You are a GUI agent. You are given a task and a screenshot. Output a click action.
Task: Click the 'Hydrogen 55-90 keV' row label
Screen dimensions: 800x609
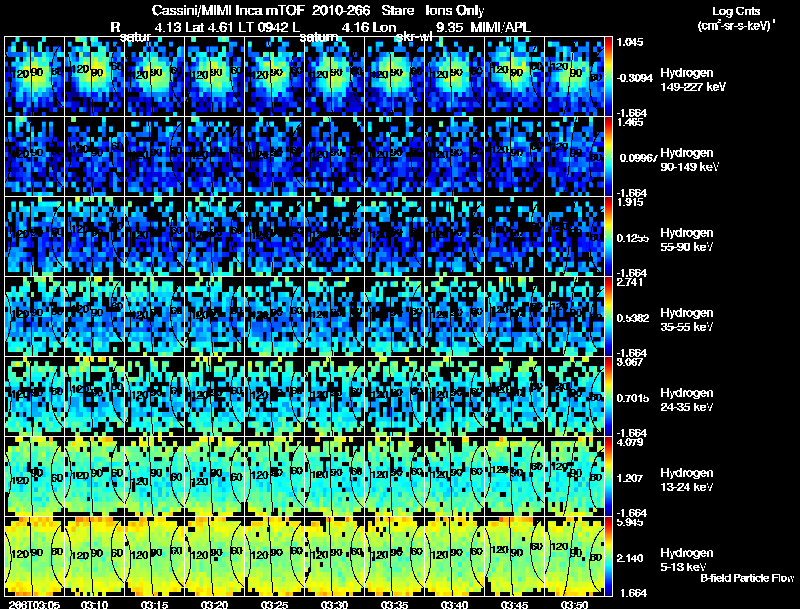[x=687, y=240]
